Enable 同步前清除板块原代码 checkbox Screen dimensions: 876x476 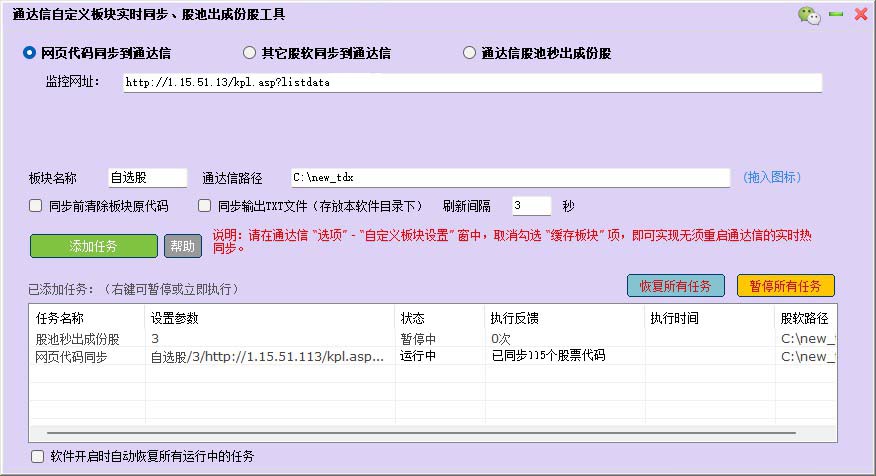pyautogui.click(x=36, y=207)
